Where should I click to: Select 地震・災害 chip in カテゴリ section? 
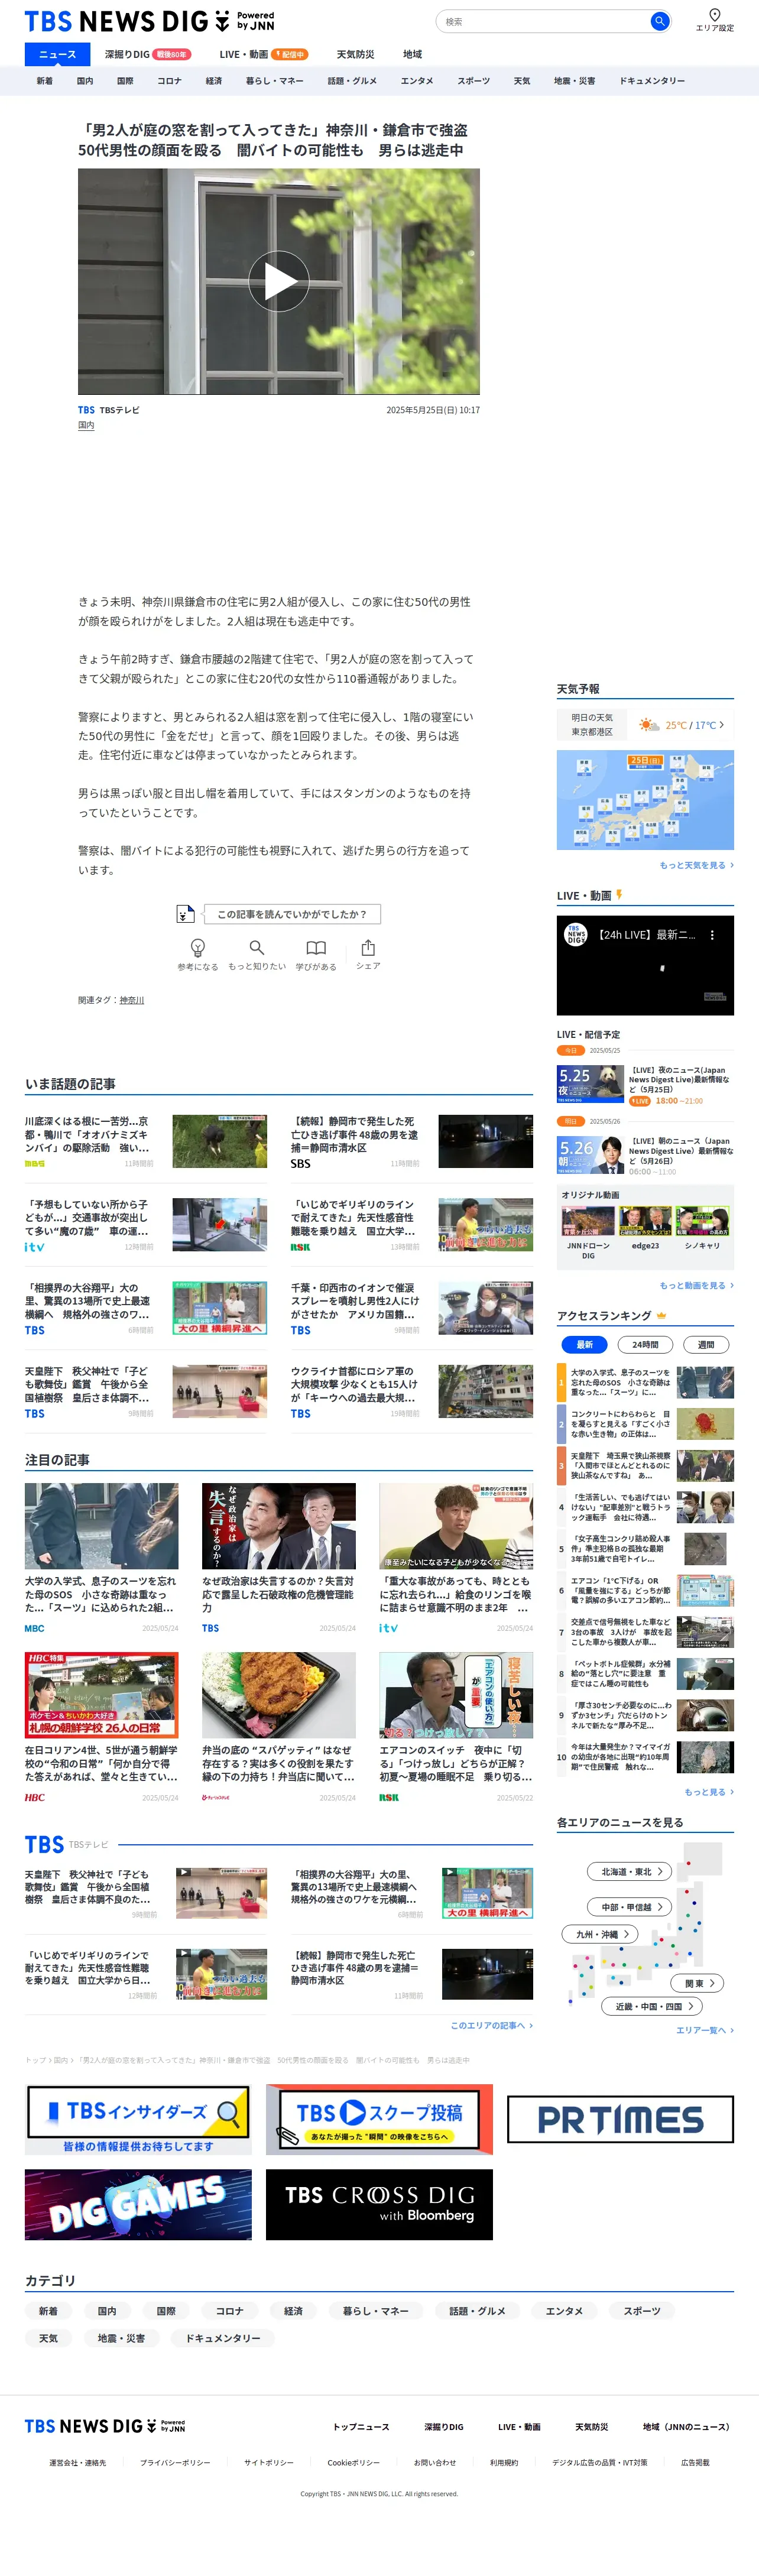tap(121, 2338)
